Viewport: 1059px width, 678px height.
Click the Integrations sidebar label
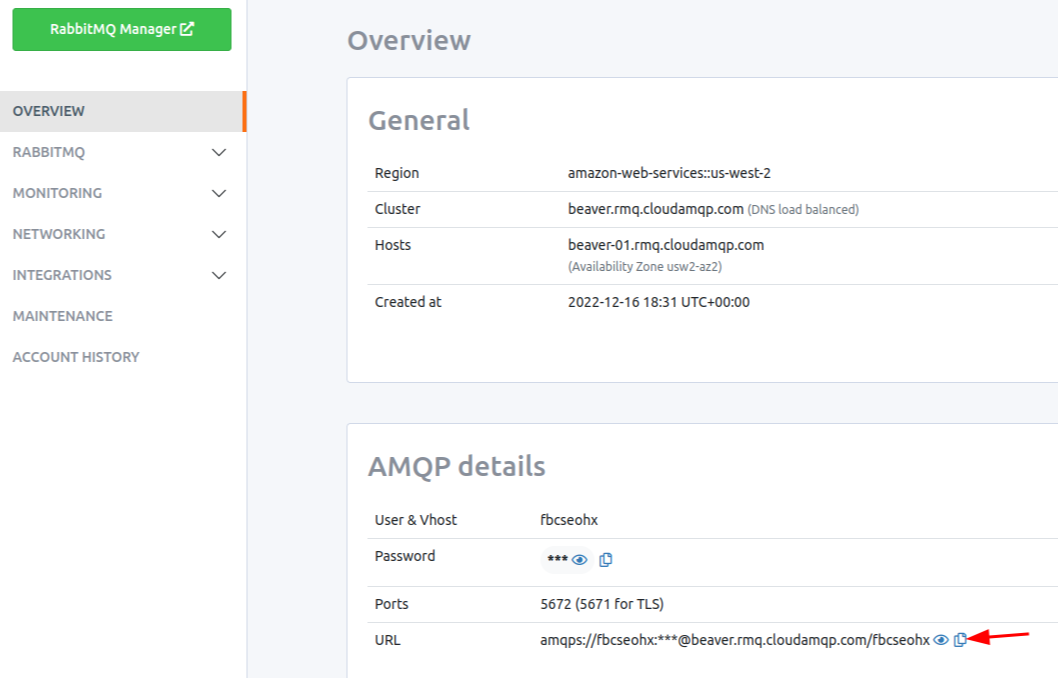click(62, 275)
